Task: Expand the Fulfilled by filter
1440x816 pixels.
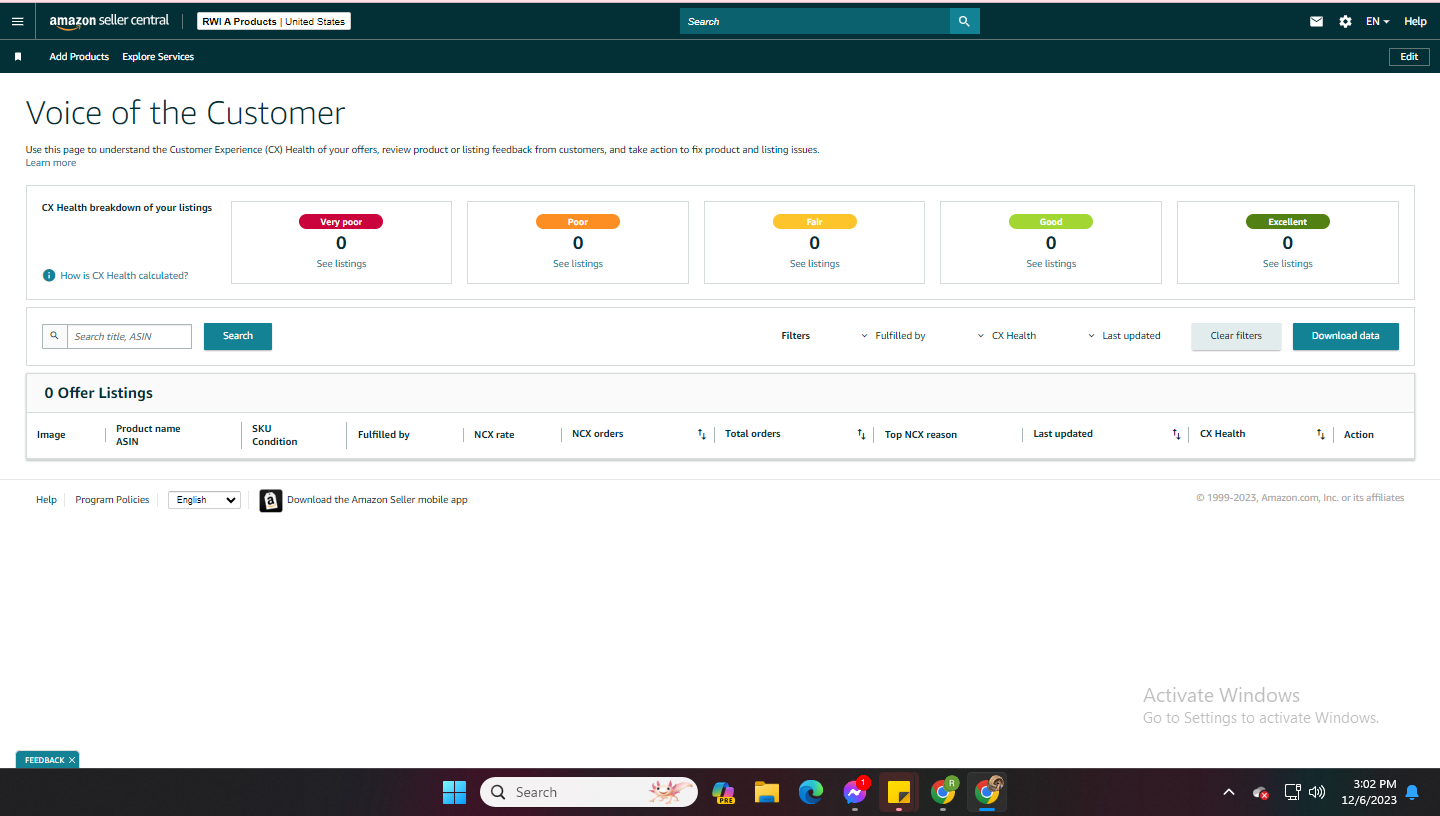Action: (893, 336)
